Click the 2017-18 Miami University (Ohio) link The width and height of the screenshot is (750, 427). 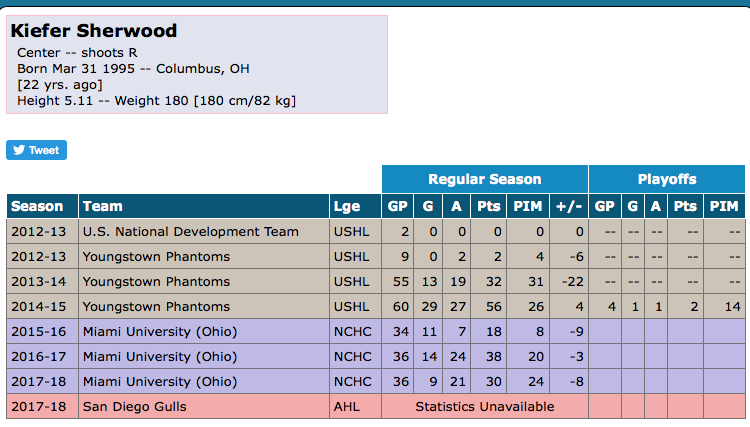[x=160, y=382]
